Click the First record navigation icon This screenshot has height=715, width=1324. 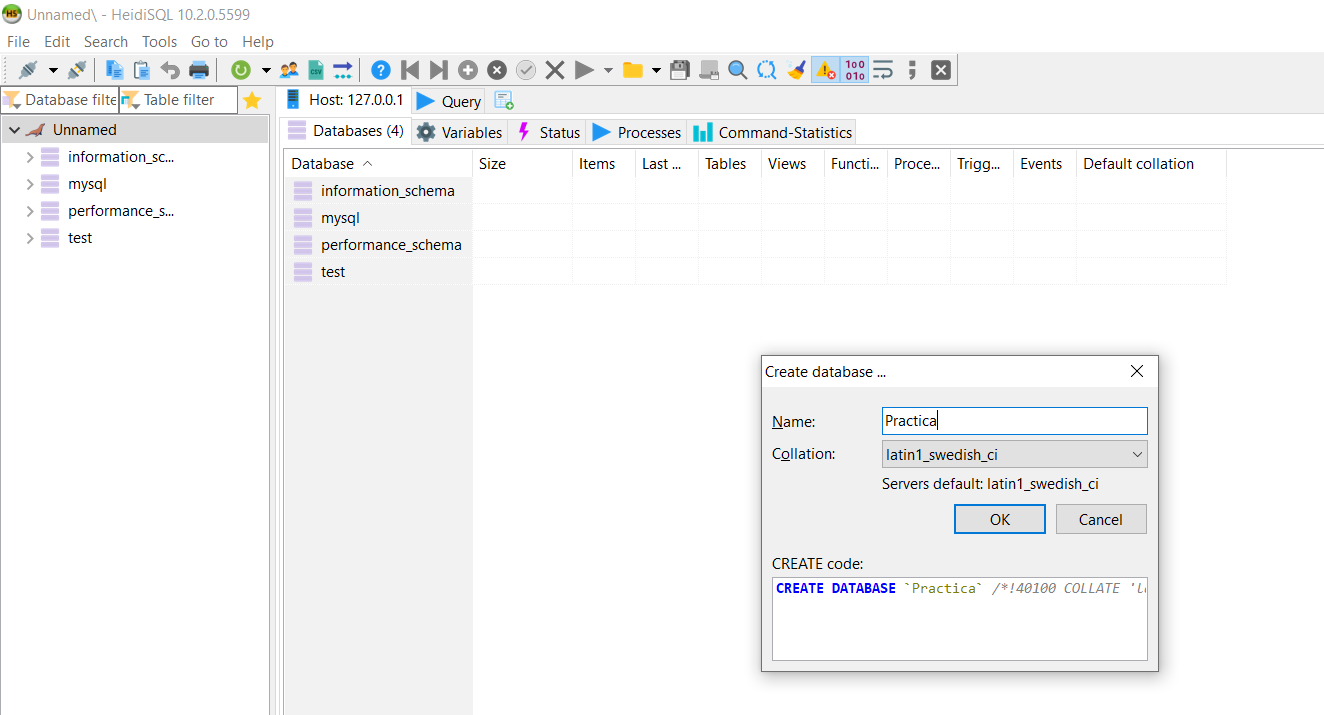pyautogui.click(x=409, y=70)
